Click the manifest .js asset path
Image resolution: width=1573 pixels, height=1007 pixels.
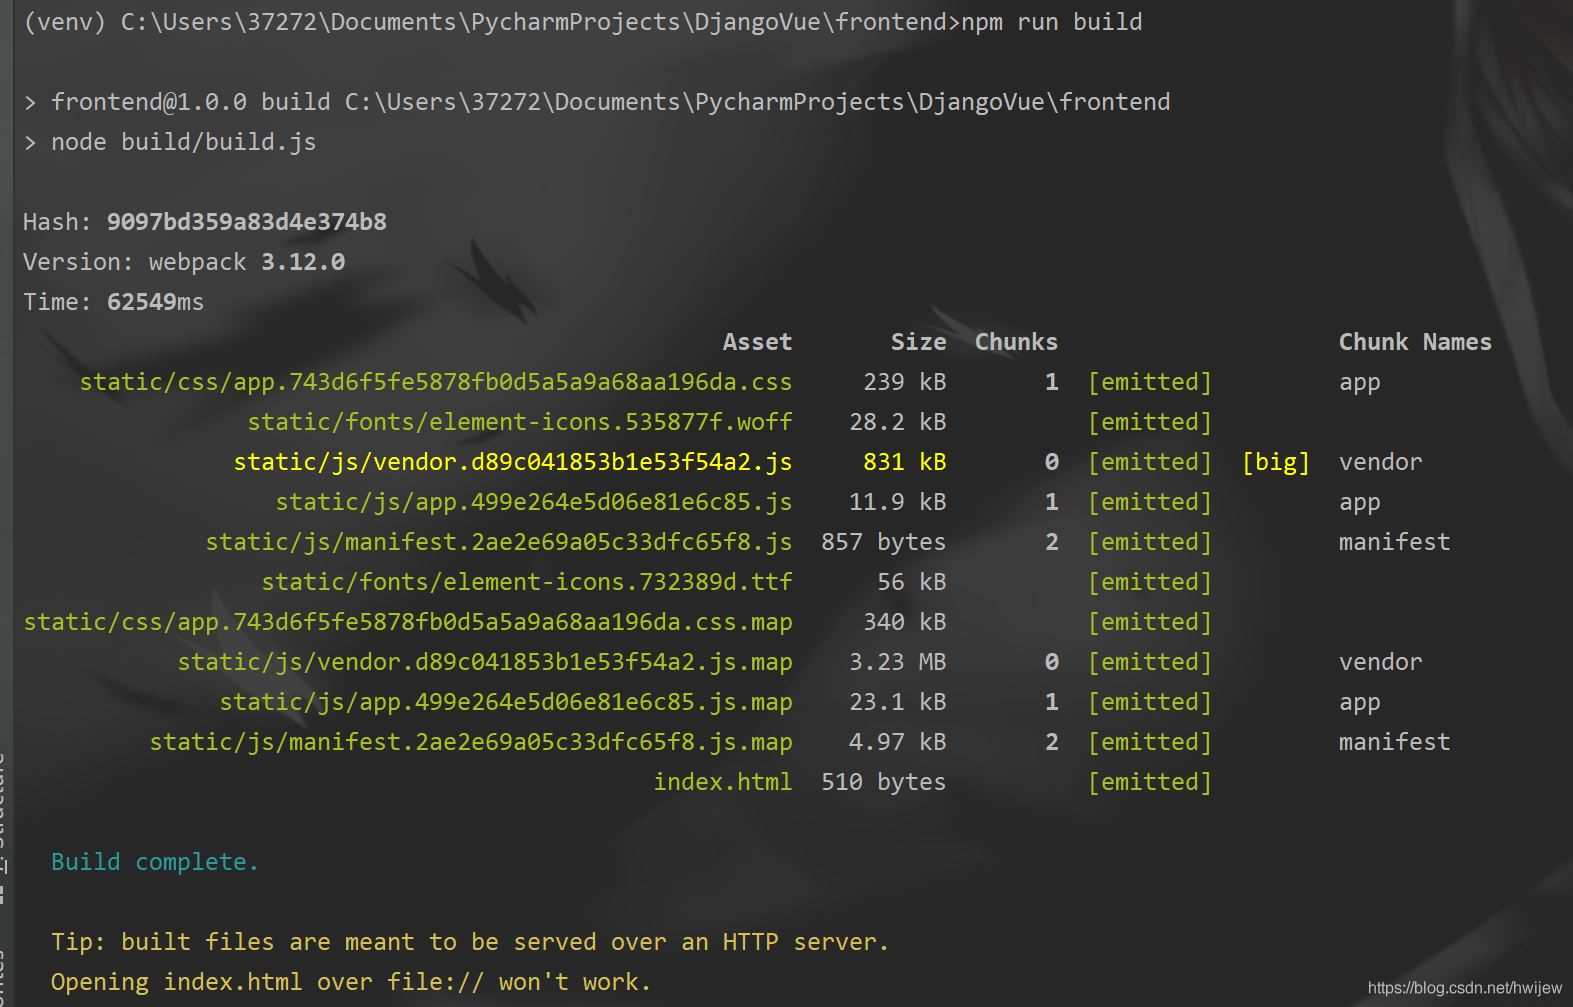498,542
